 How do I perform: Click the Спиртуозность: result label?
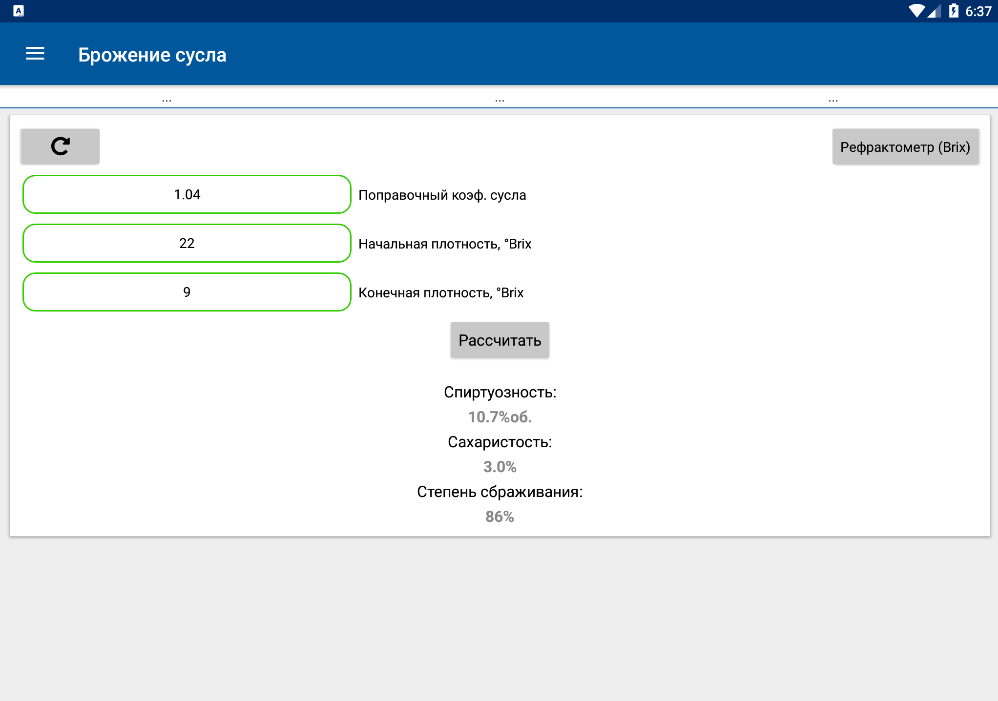click(x=500, y=392)
